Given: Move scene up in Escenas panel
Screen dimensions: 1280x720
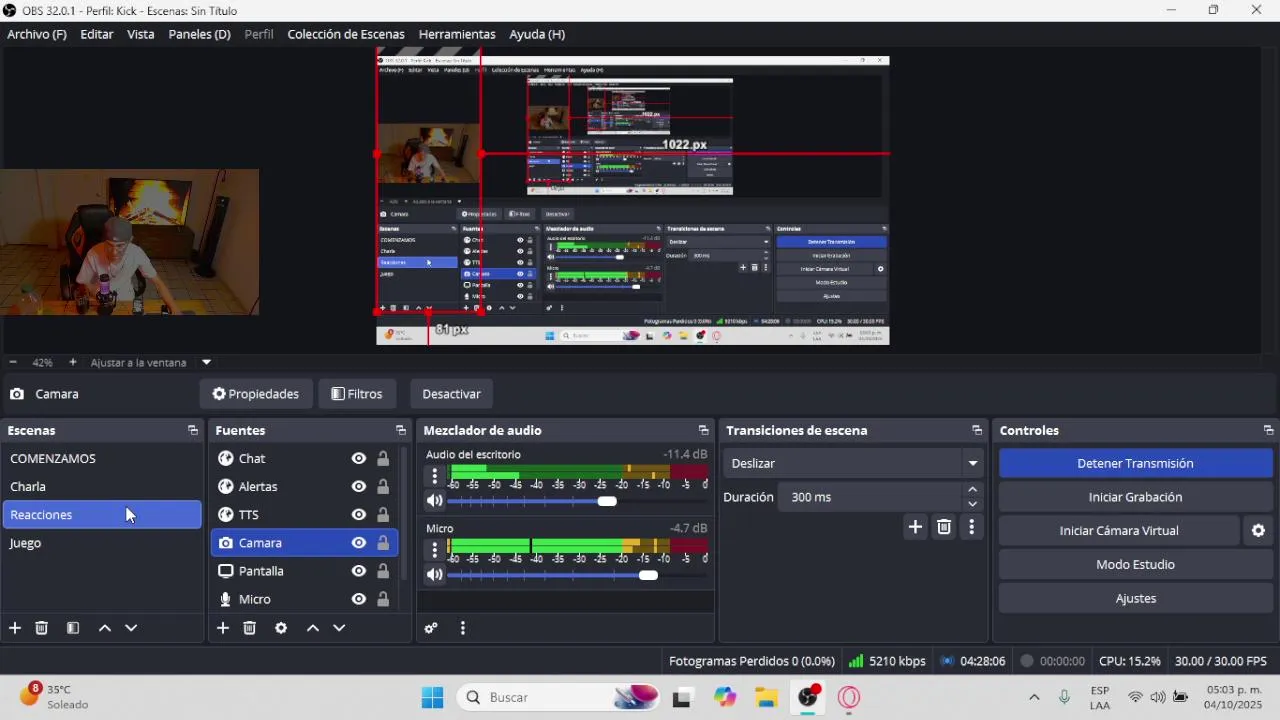Looking at the screenshot, I should click(105, 628).
